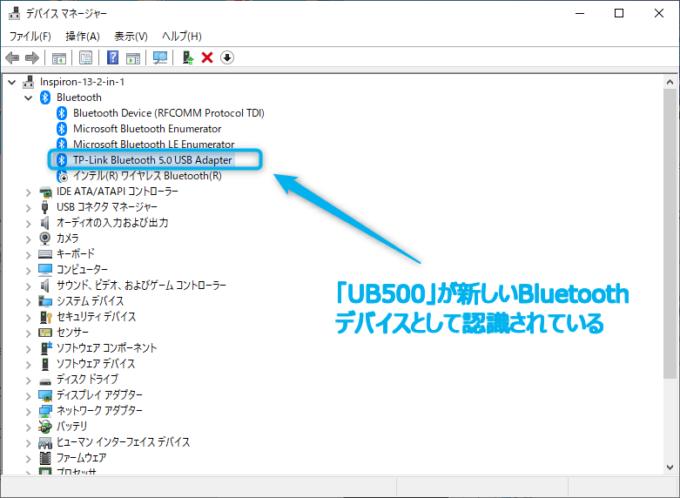The image size is (680, 498).
Task: Click the センサー category icon
Action: point(45,333)
